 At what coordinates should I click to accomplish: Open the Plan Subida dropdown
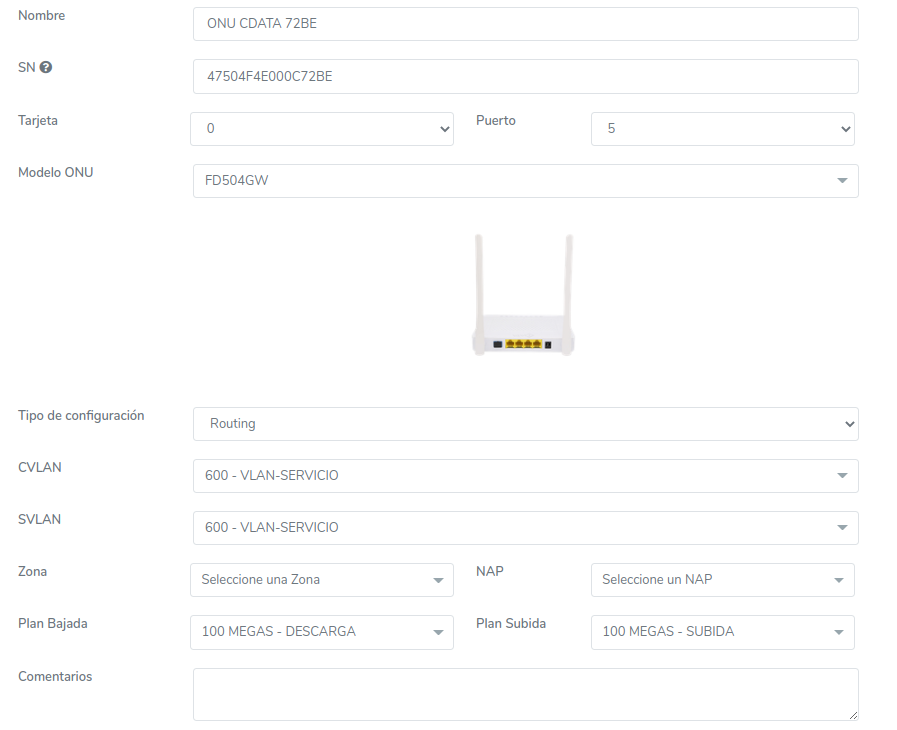coord(722,632)
